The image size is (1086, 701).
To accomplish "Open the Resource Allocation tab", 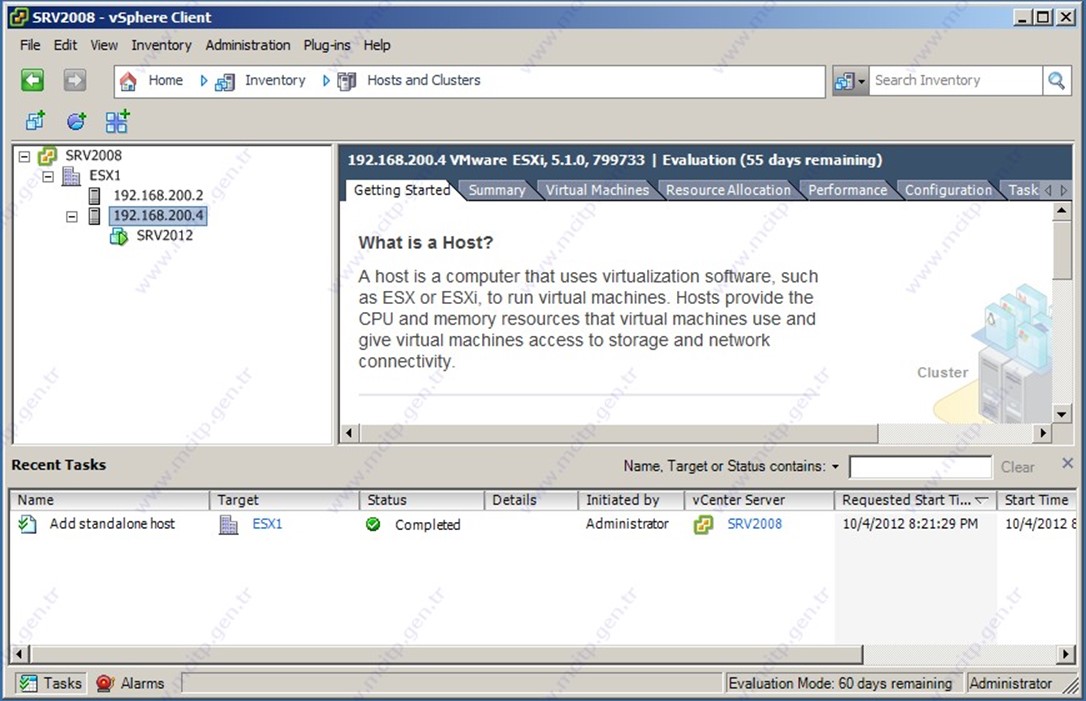I will pyautogui.click(x=728, y=190).
